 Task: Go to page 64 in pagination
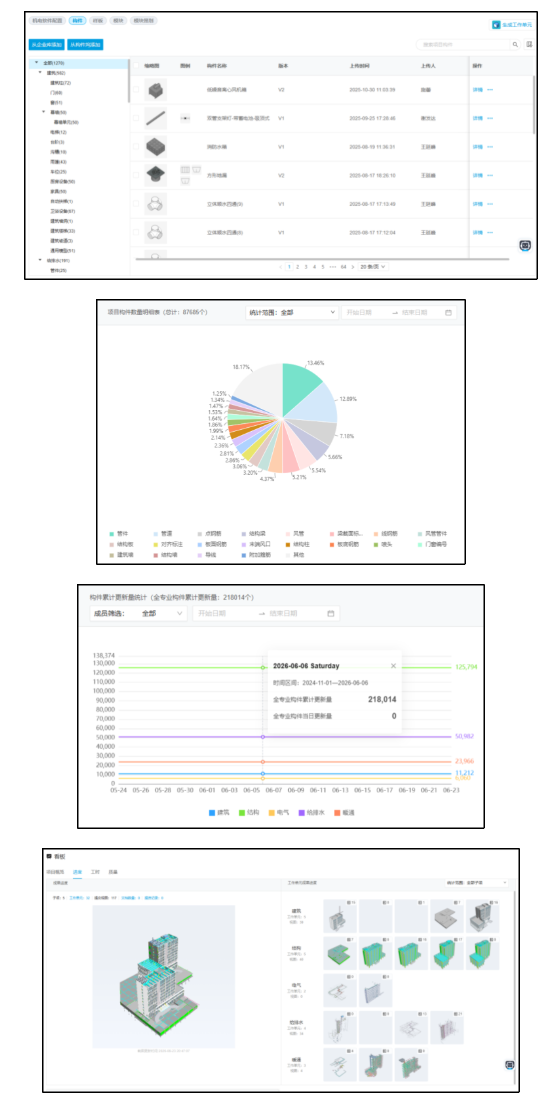(343, 267)
